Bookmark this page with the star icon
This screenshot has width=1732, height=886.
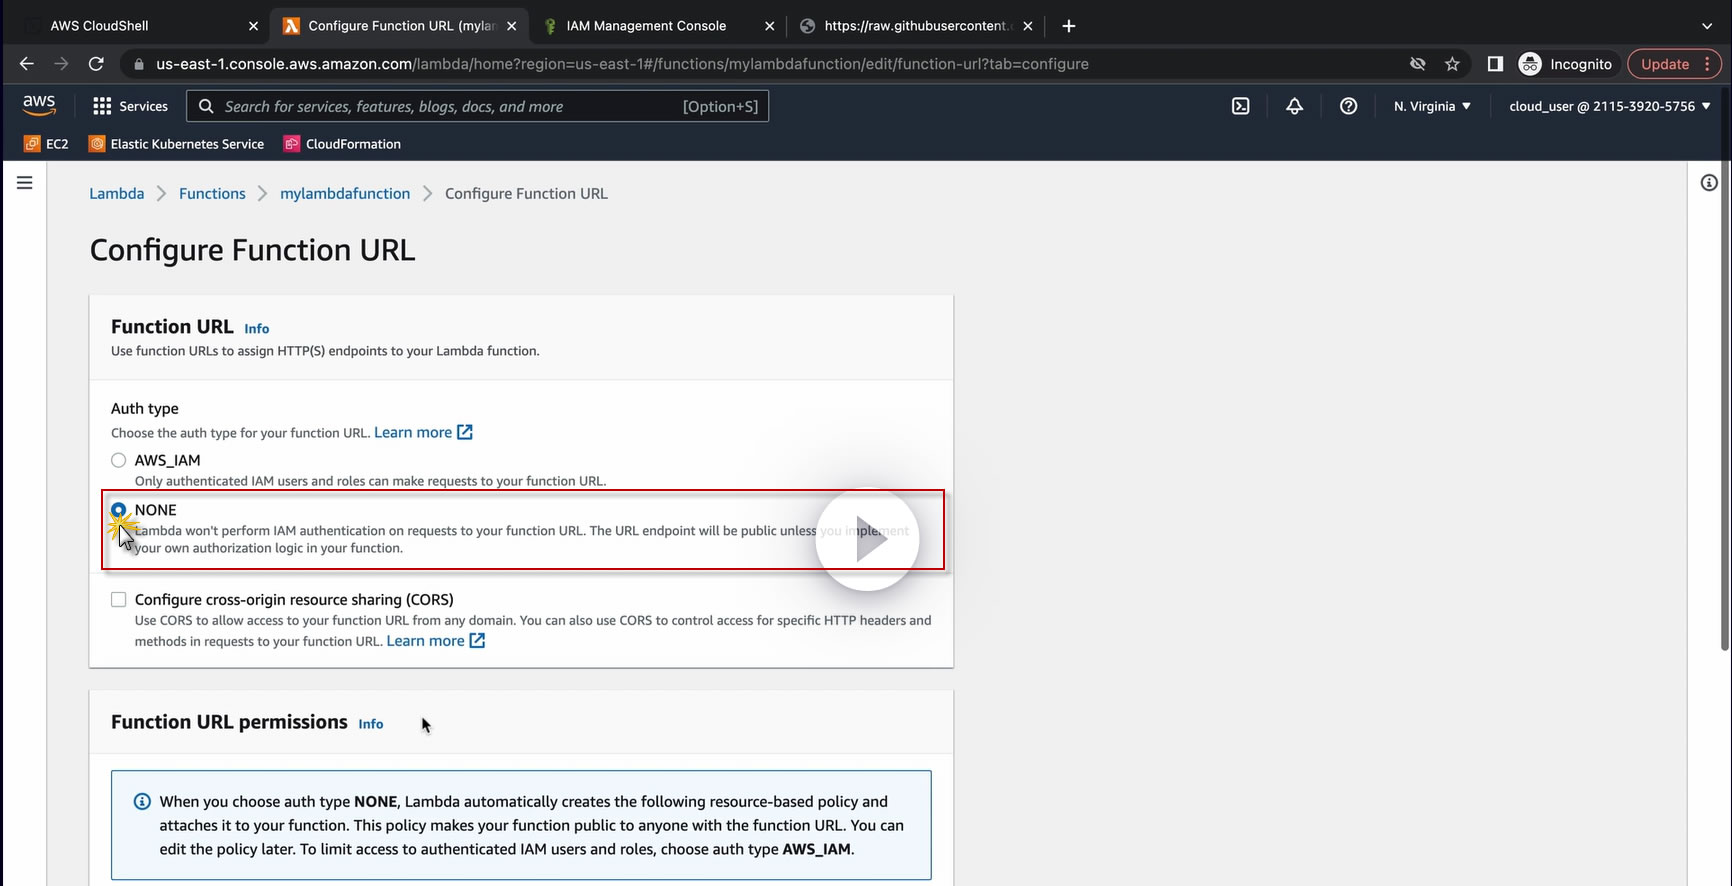[1452, 64]
